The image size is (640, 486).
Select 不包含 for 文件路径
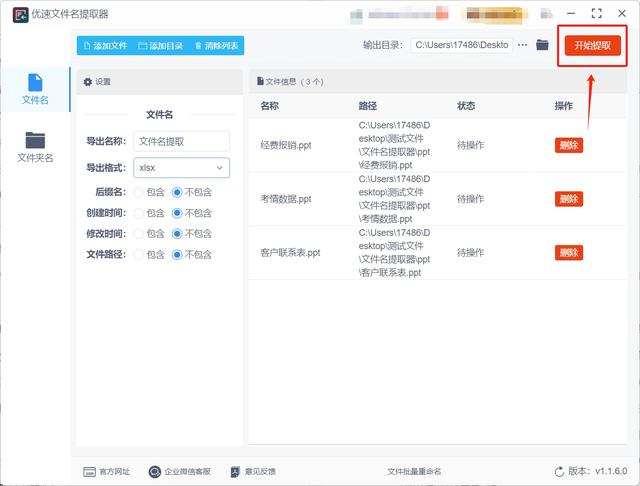coord(177,255)
